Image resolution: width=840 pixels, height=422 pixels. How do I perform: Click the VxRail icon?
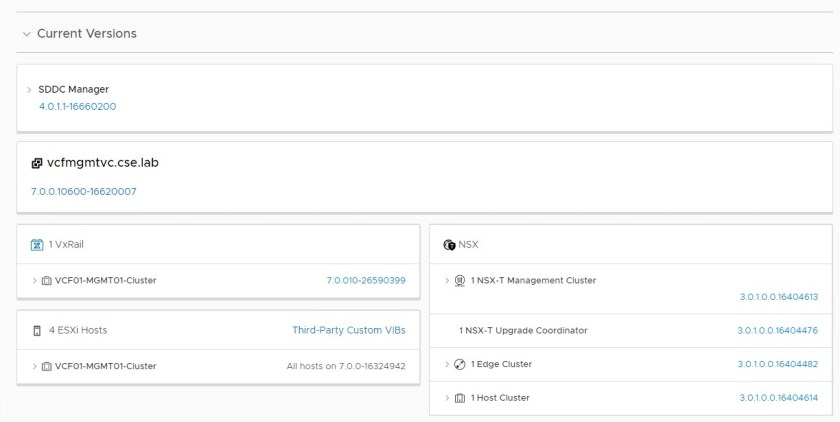click(37, 245)
